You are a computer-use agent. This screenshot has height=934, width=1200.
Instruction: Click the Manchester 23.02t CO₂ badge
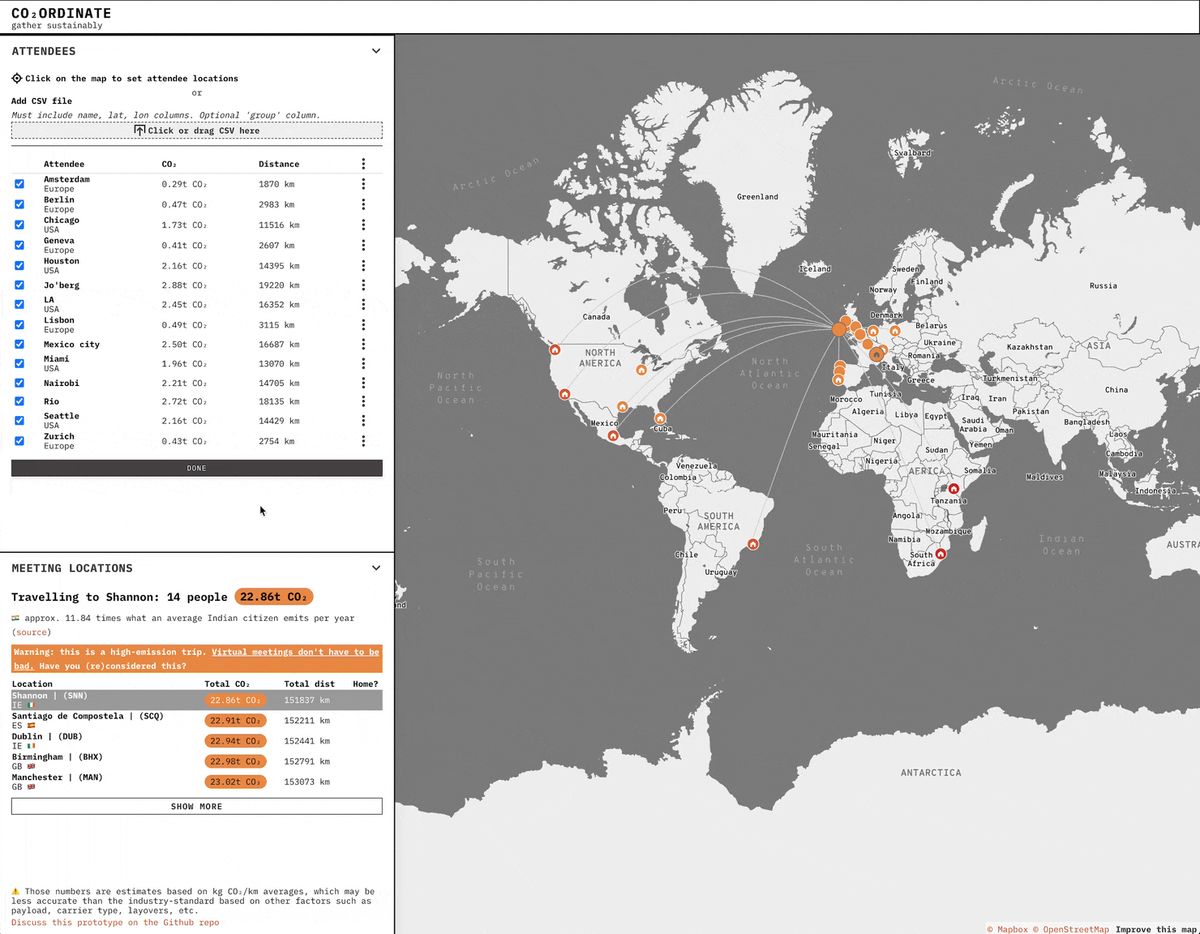tap(235, 782)
